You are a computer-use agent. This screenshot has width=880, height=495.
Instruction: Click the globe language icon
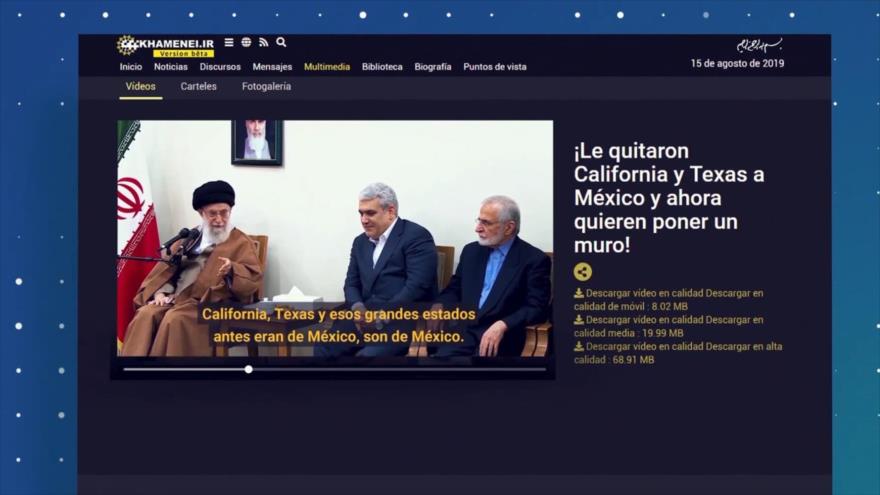pos(246,43)
